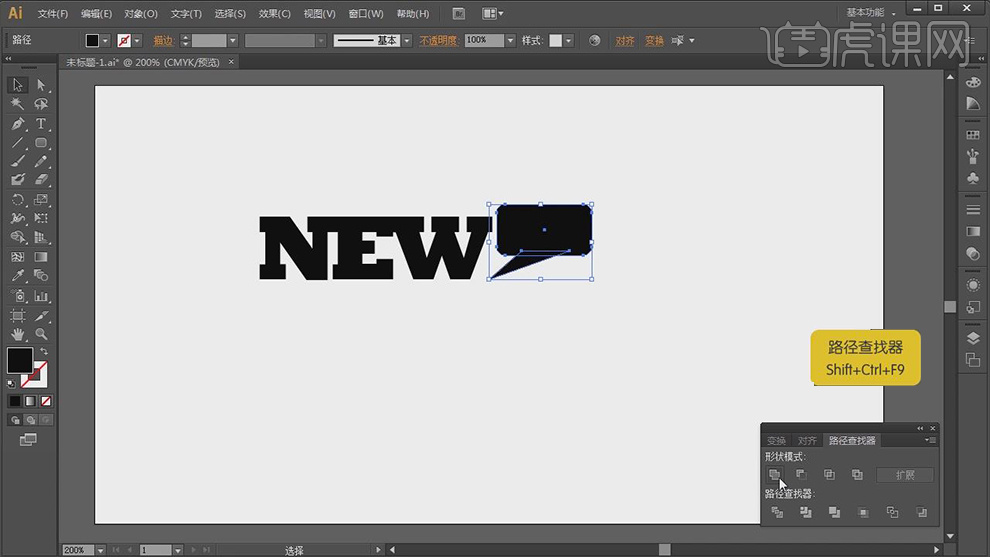Viewport: 990px width, 557px height.
Task: Apply Divide in the Pathfinder row
Action: click(777, 512)
